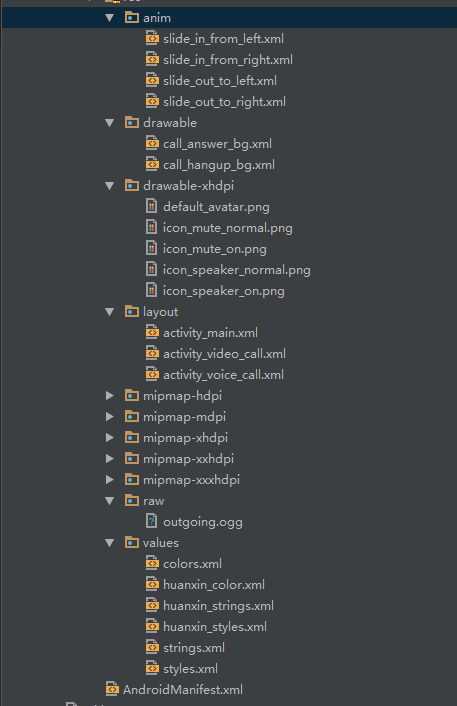The width and height of the screenshot is (457, 706).
Task: Collapse the drawable-xhdpi folder arrow
Action: coord(109,186)
